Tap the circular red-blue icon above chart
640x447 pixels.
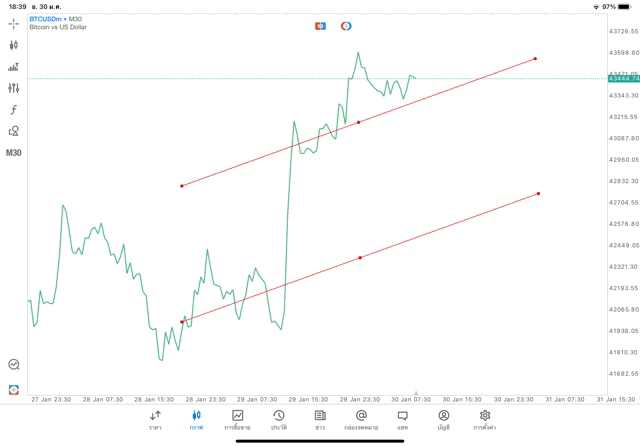(x=346, y=26)
